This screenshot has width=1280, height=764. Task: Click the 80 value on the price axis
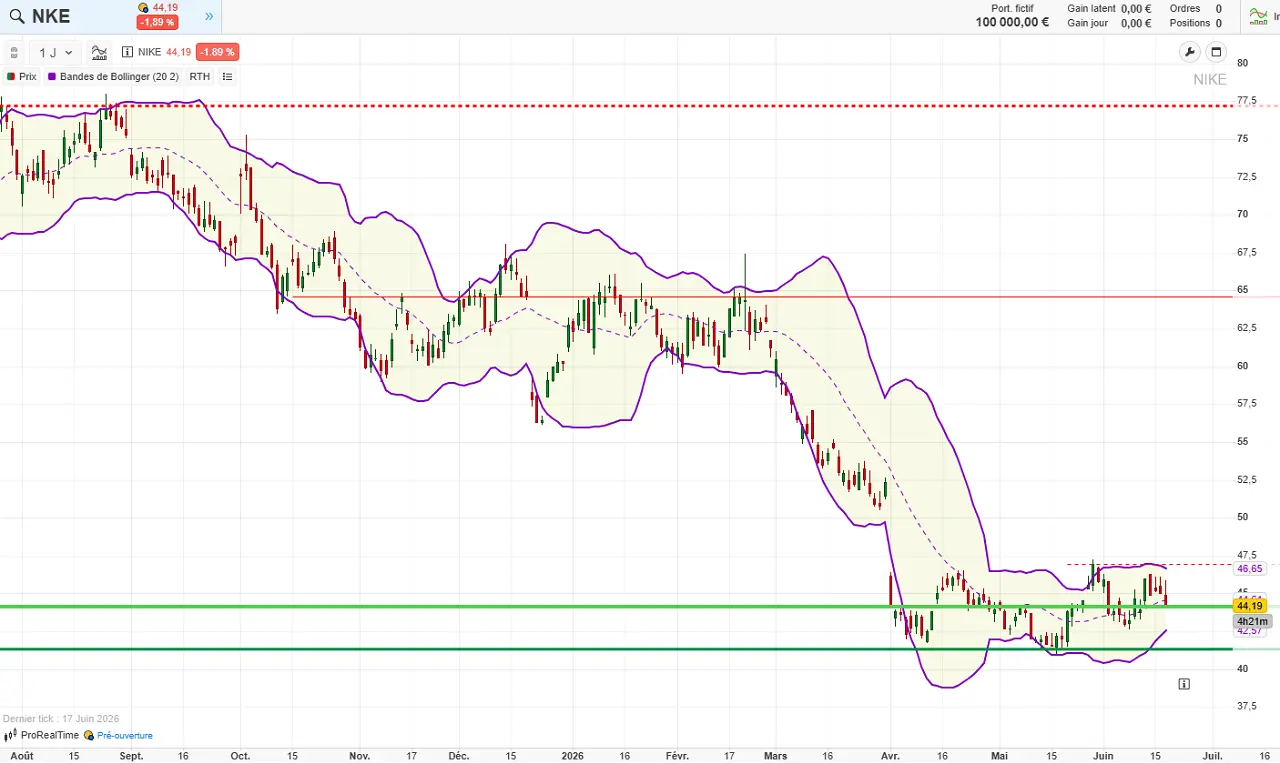tap(1243, 63)
